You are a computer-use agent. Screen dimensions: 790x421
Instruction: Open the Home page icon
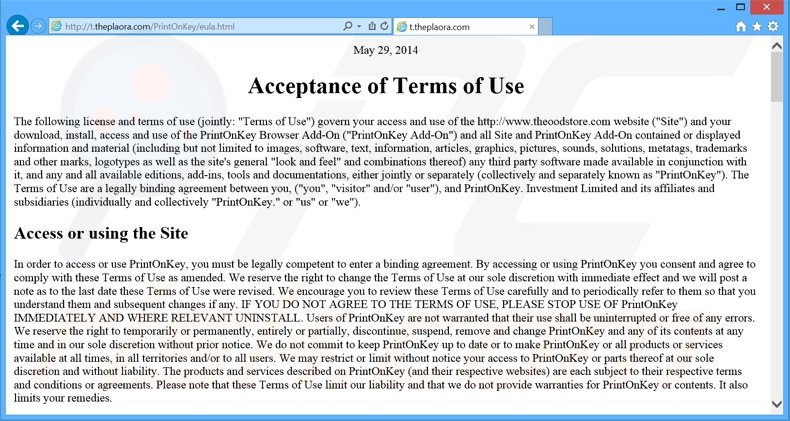coord(741,27)
